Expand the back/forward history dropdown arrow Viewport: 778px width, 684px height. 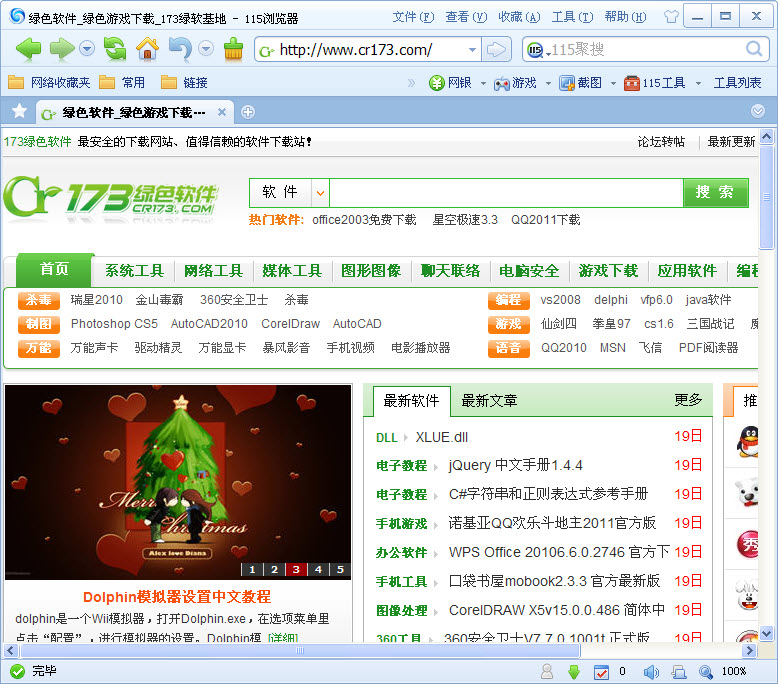[87, 49]
